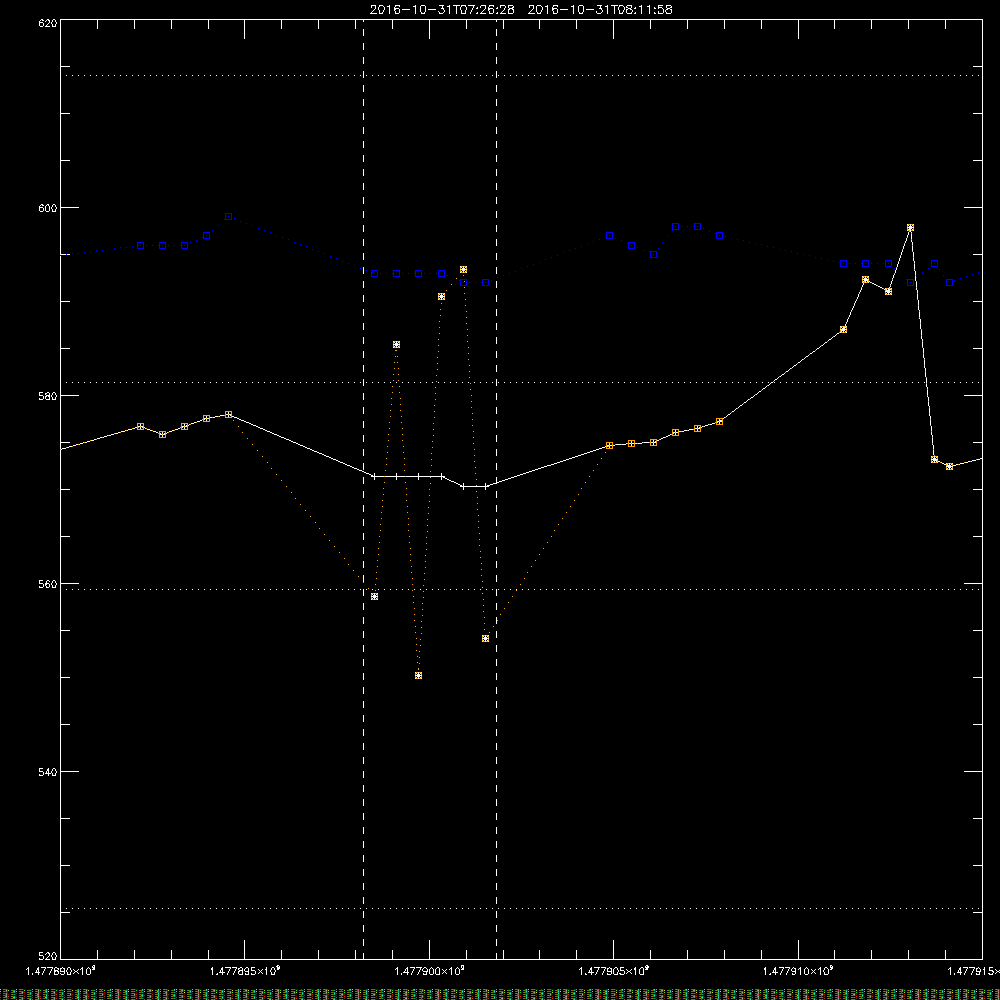
Task: Select the 580 y-axis label
Action: click(48, 395)
